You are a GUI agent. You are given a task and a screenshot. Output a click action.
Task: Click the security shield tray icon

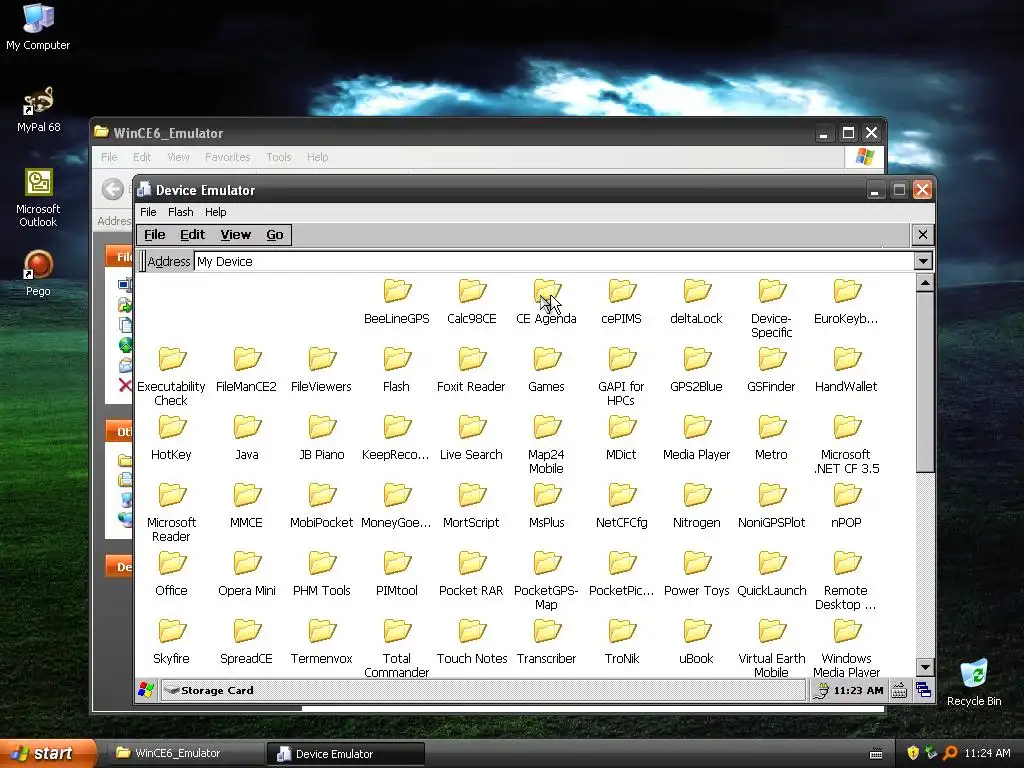tap(912, 753)
